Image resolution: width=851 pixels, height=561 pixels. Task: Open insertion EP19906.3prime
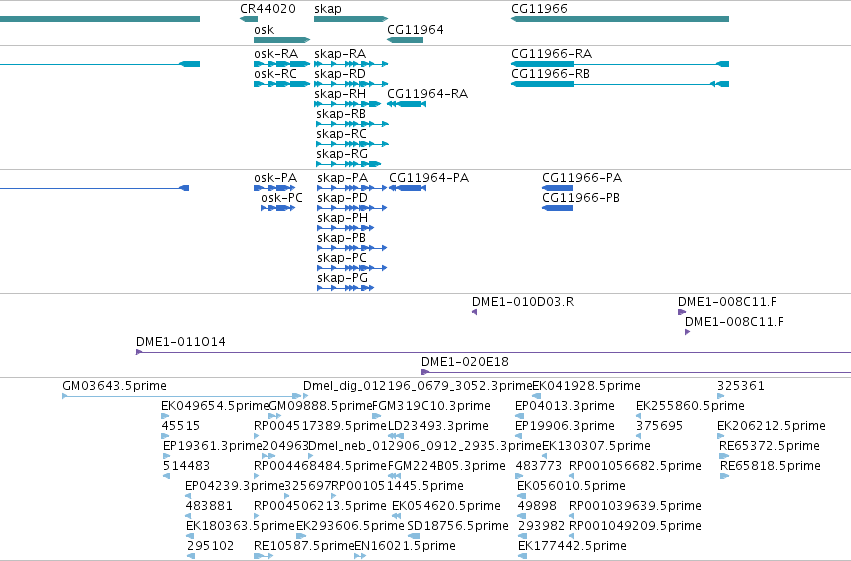[519, 436]
